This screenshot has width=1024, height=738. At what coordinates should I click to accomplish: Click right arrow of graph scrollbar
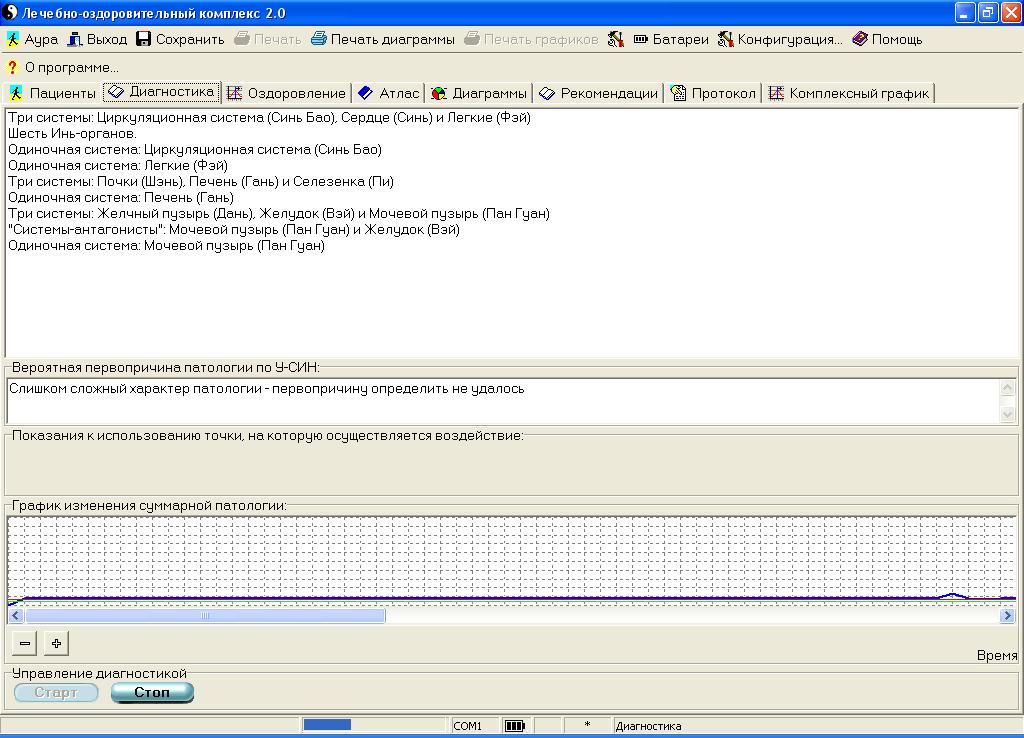pyautogui.click(x=1008, y=616)
